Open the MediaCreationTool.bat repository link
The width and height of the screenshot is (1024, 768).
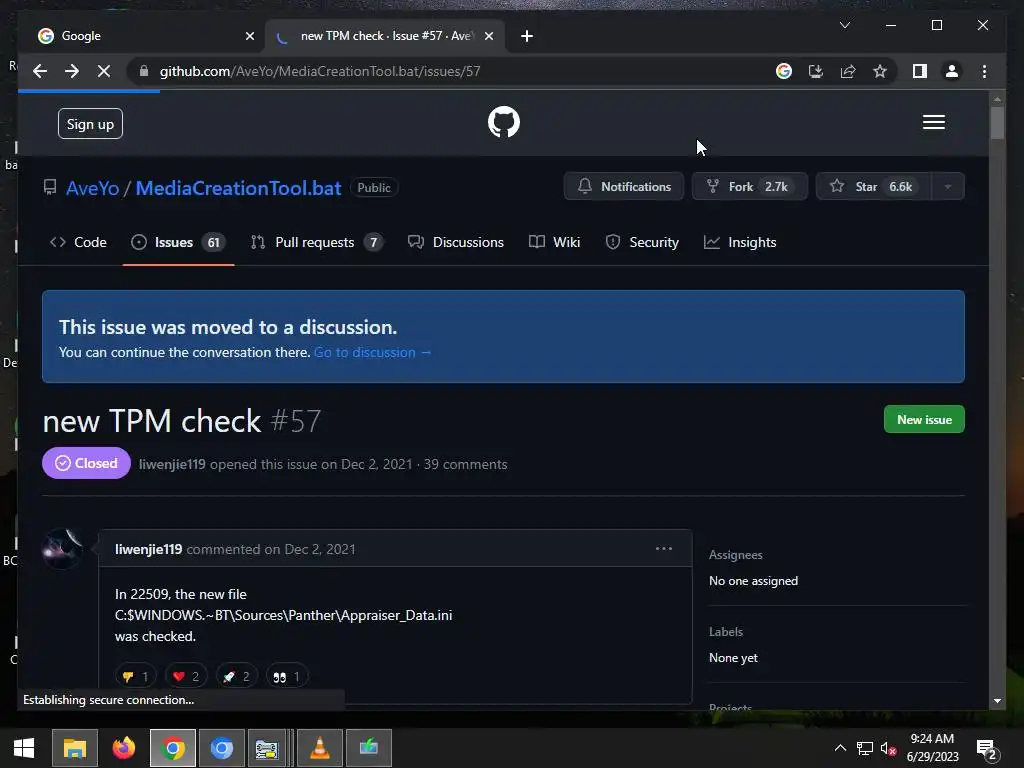(x=238, y=188)
